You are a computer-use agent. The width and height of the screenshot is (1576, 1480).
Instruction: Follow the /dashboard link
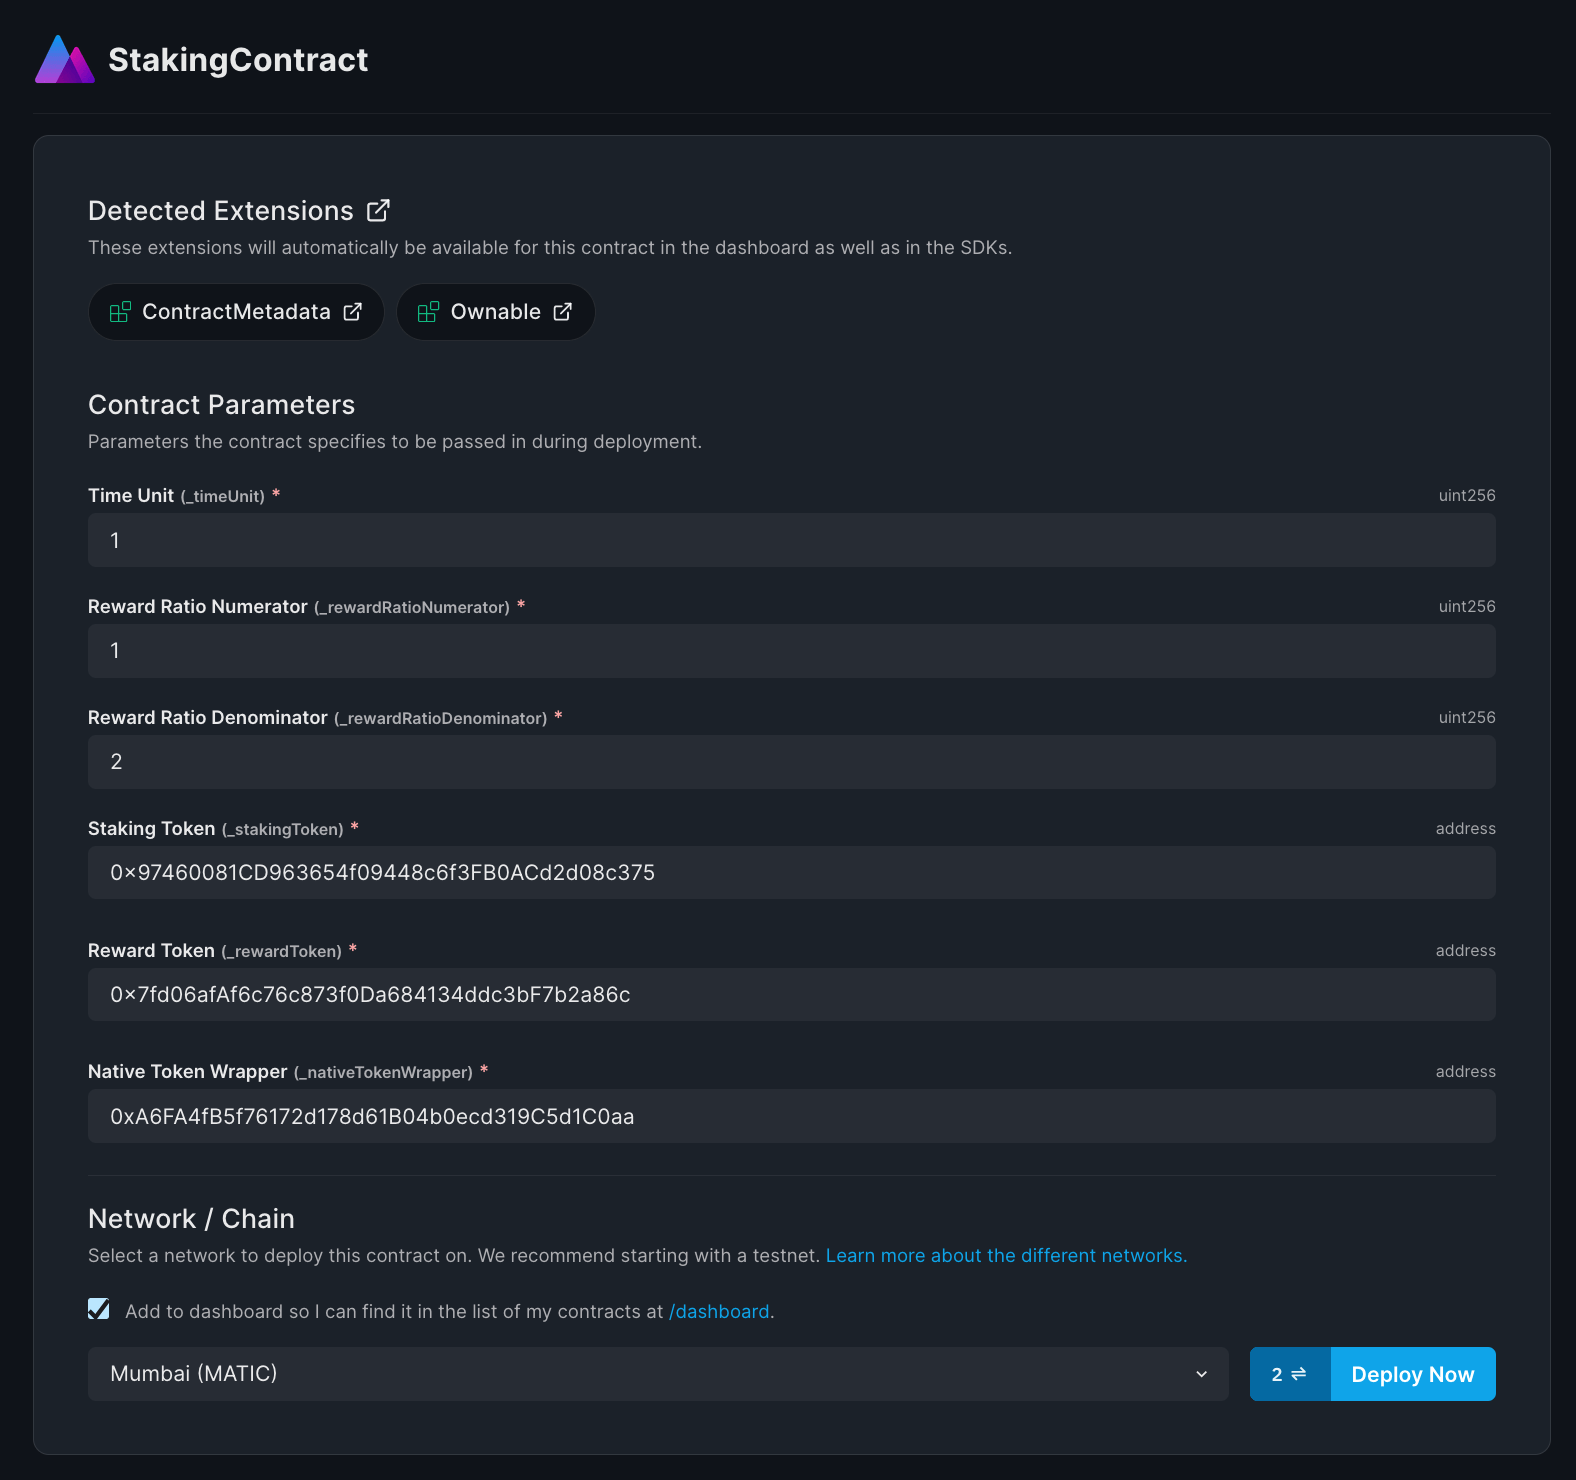tap(719, 1311)
